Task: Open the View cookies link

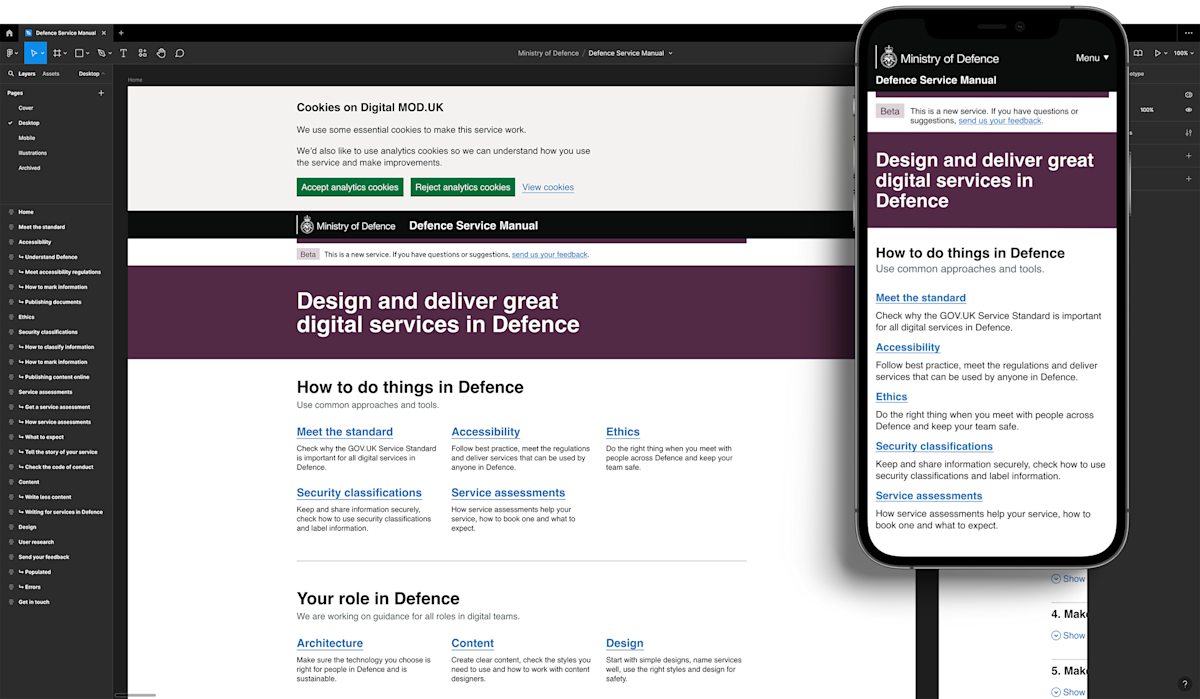Action: pos(548,187)
